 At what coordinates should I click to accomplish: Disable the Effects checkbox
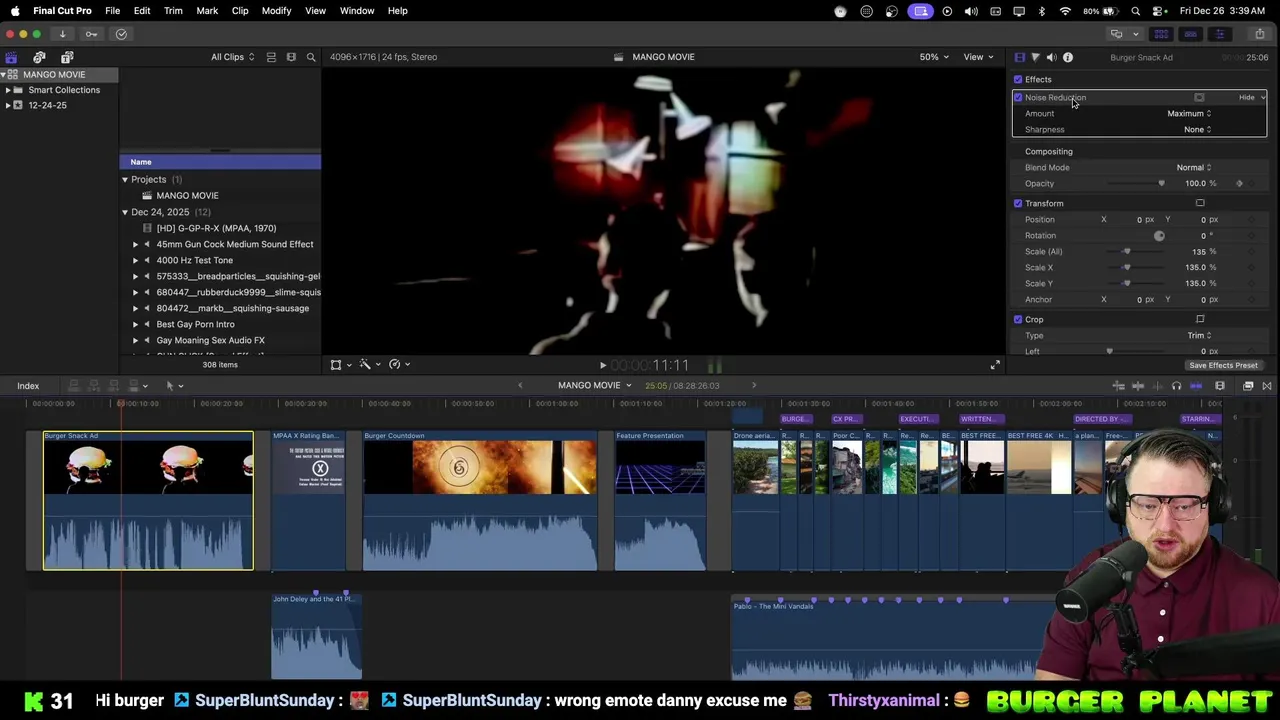tap(1018, 79)
